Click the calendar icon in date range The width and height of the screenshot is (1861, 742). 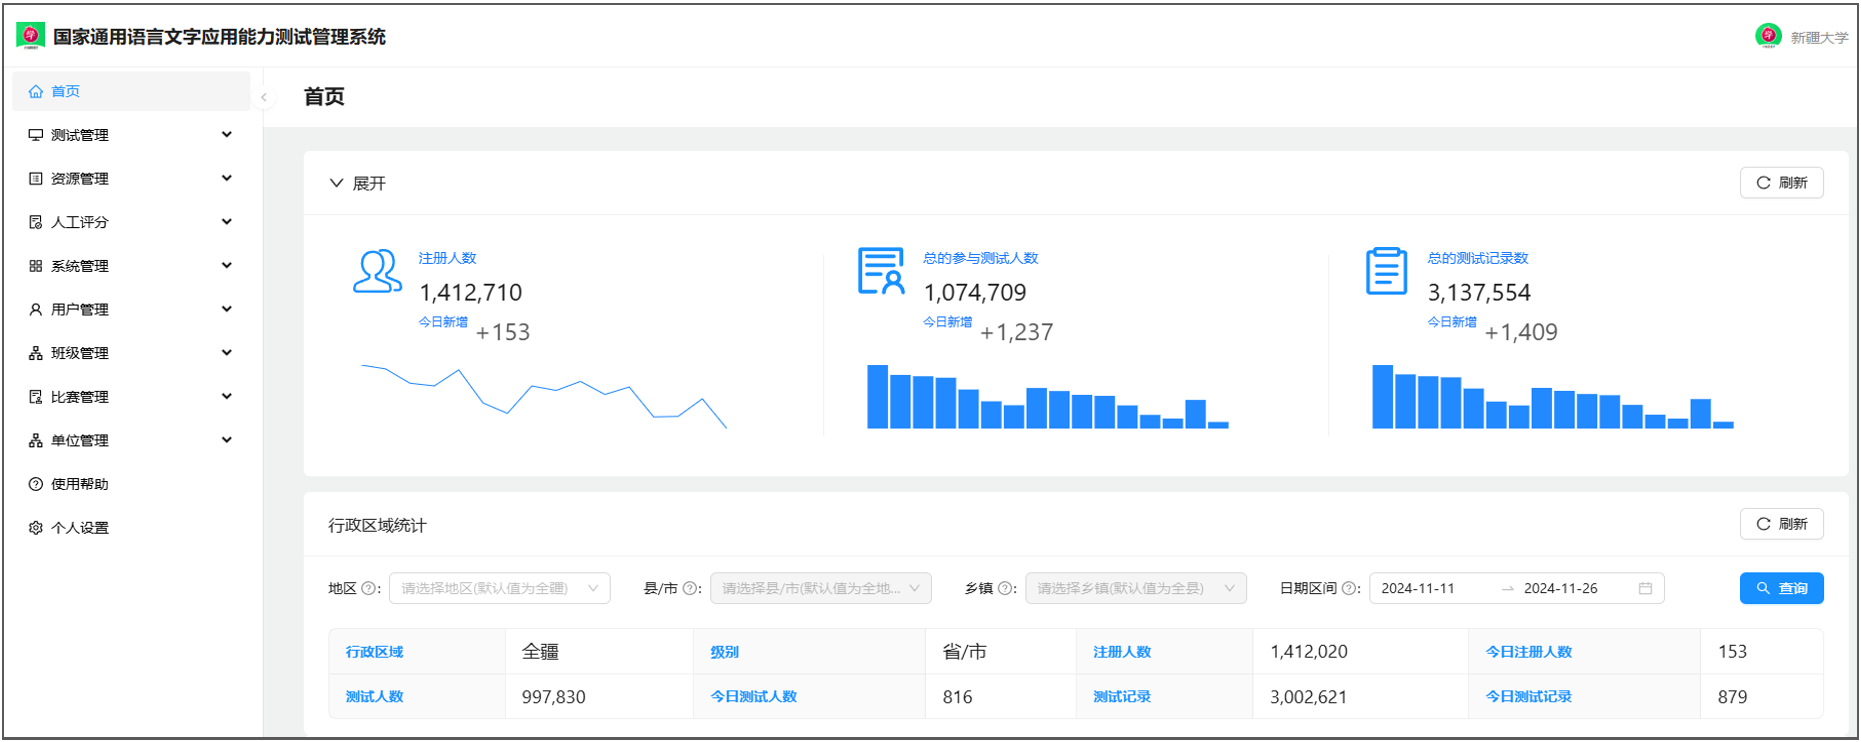pyautogui.click(x=1645, y=589)
